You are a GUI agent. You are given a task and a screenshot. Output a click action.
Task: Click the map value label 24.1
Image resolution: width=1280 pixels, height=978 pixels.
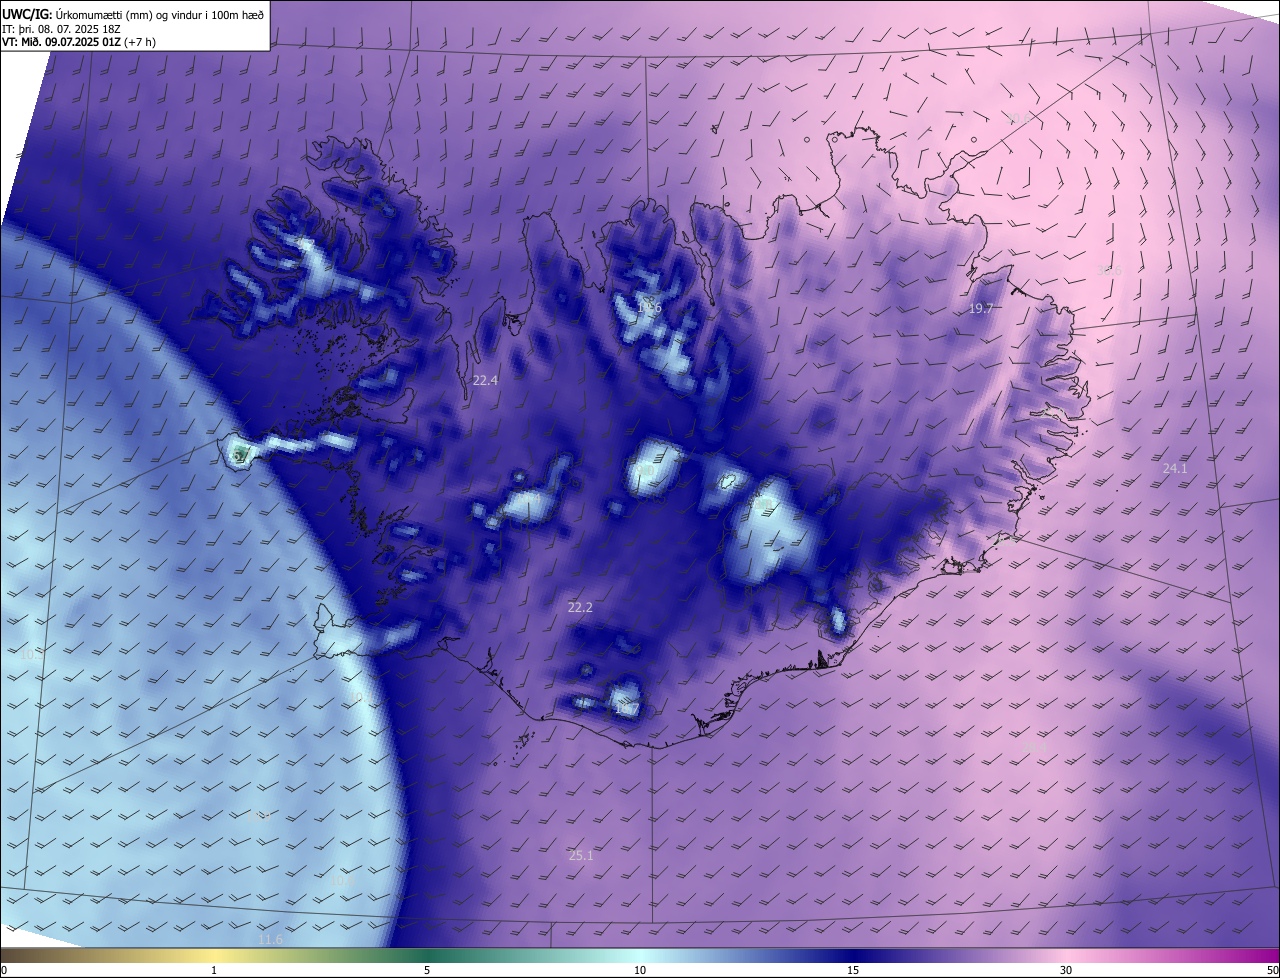click(x=1174, y=468)
